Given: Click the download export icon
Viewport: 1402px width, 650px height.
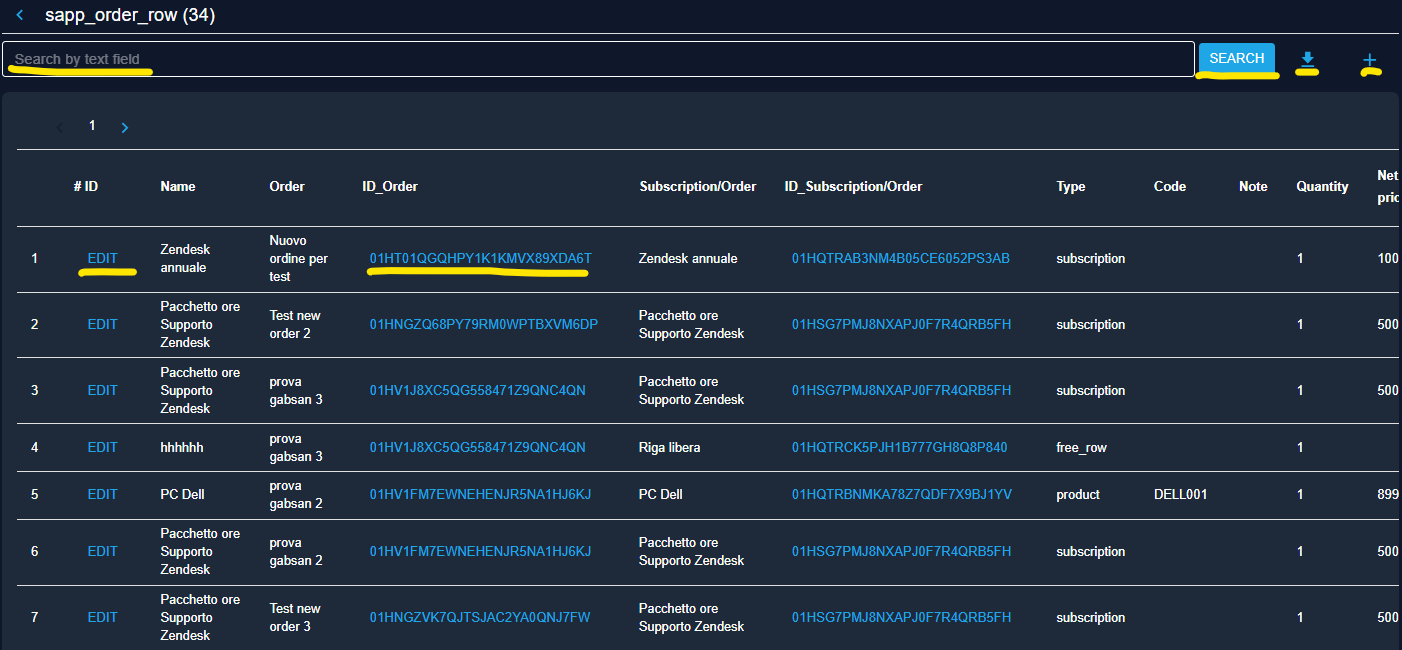Looking at the screenshot, I should click(x=1306, y=61).
